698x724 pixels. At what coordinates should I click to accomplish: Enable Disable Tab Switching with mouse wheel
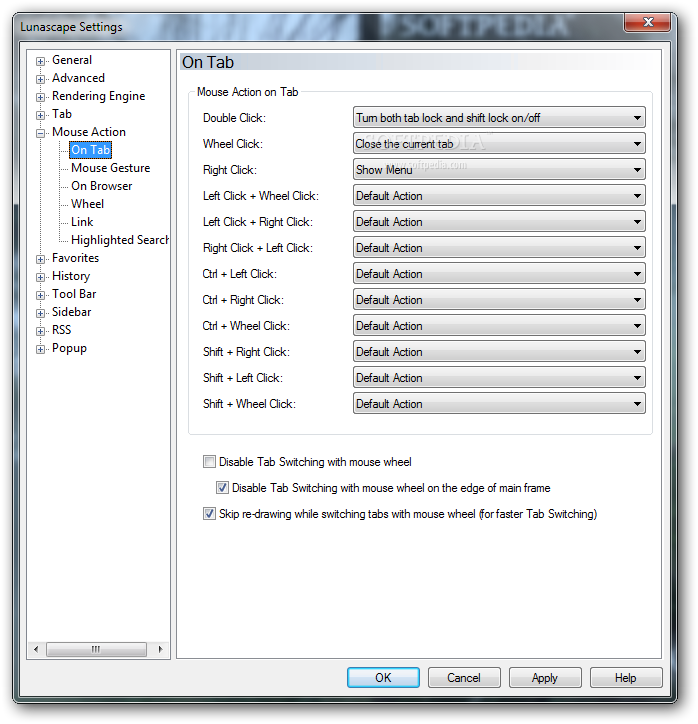(209, 462)
